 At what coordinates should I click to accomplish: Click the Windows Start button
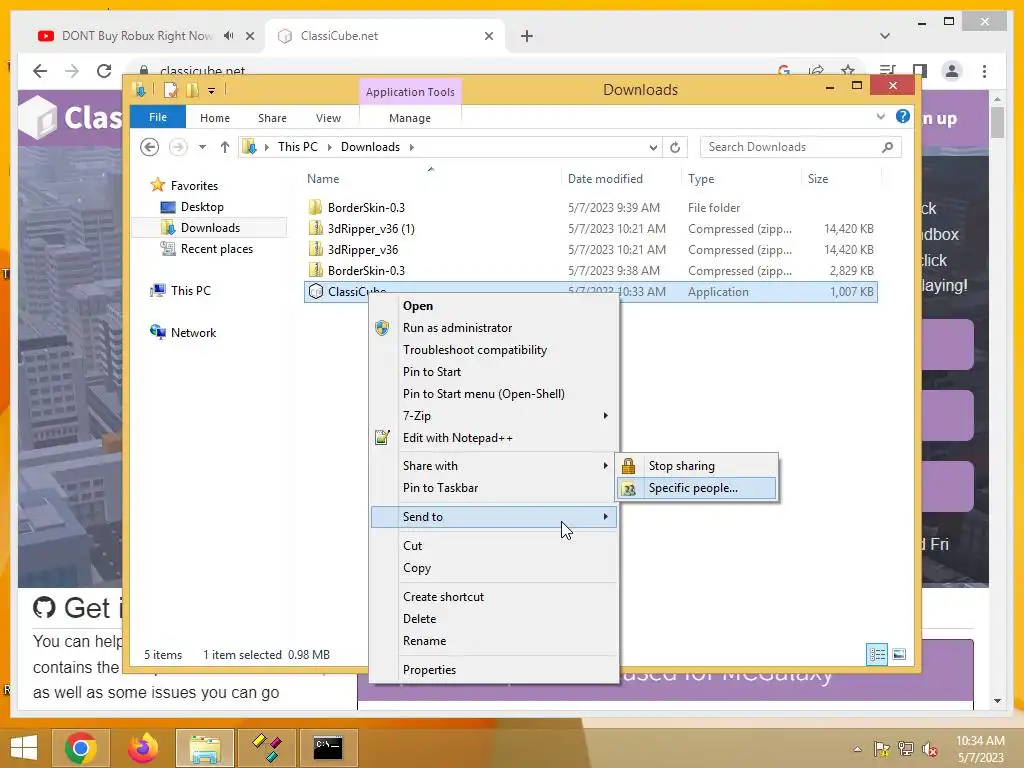[24, 748]
